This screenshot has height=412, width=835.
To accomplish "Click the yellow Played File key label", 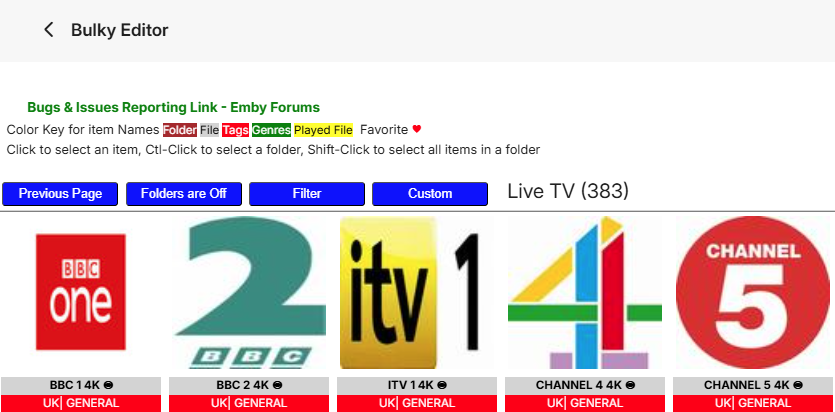I will tap(323, 130).
